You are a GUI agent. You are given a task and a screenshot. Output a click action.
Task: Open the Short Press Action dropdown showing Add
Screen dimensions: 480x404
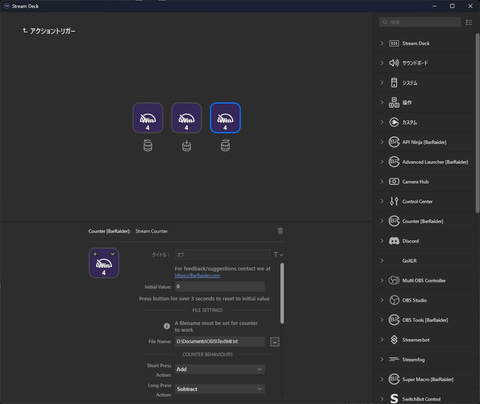pos(220,369)
